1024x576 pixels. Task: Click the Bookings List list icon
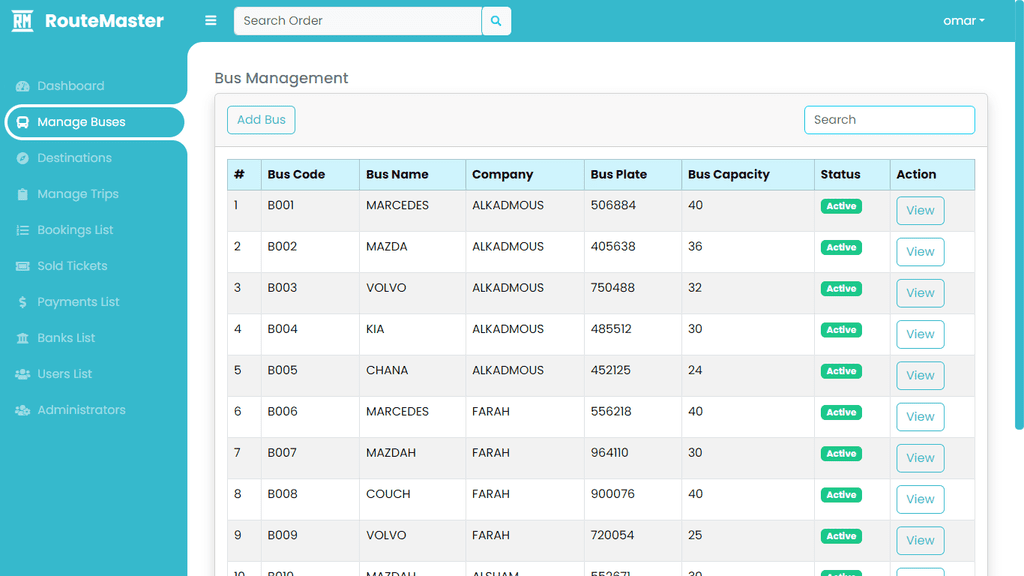(x=23, y=230)
